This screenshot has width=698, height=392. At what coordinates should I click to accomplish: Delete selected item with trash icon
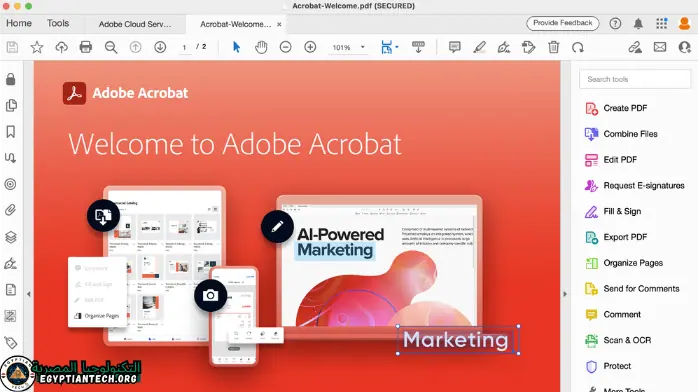coord(553,47)
